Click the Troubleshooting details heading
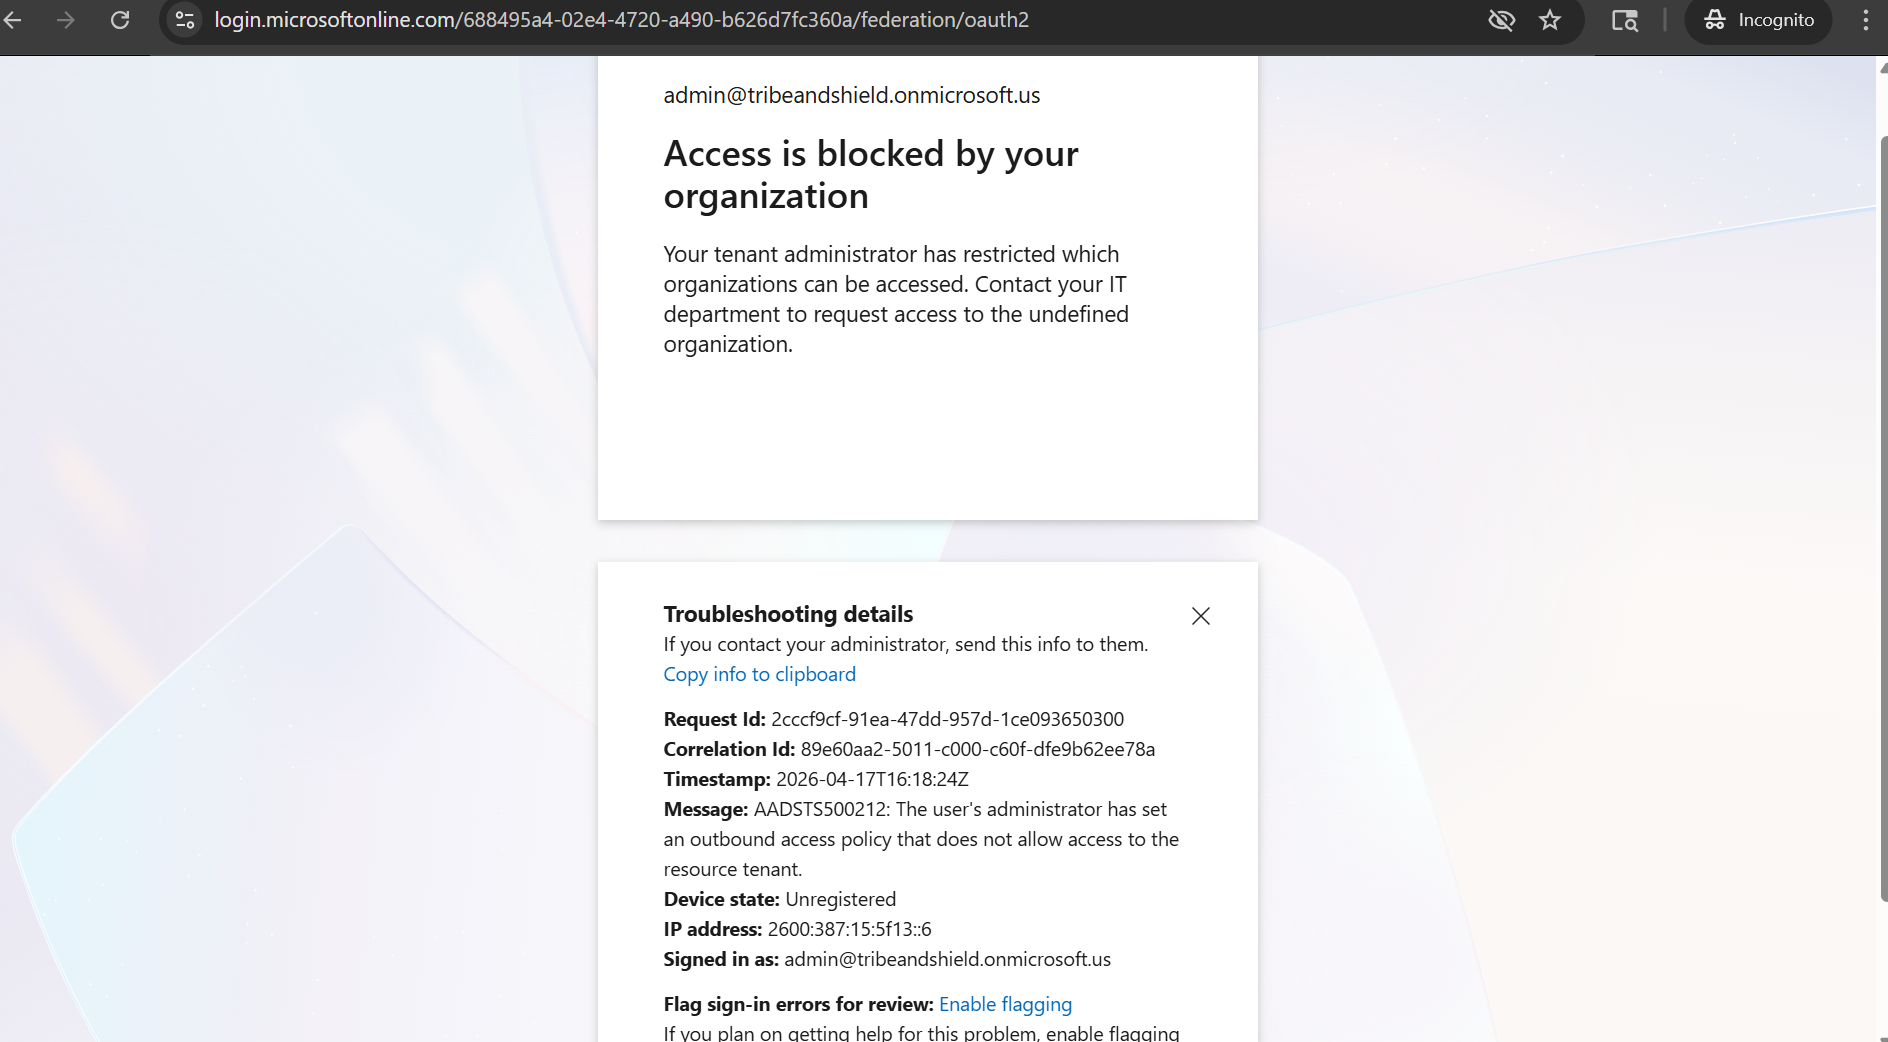The width and height of the screenshot is (1888, 1042). pos(788,614)
